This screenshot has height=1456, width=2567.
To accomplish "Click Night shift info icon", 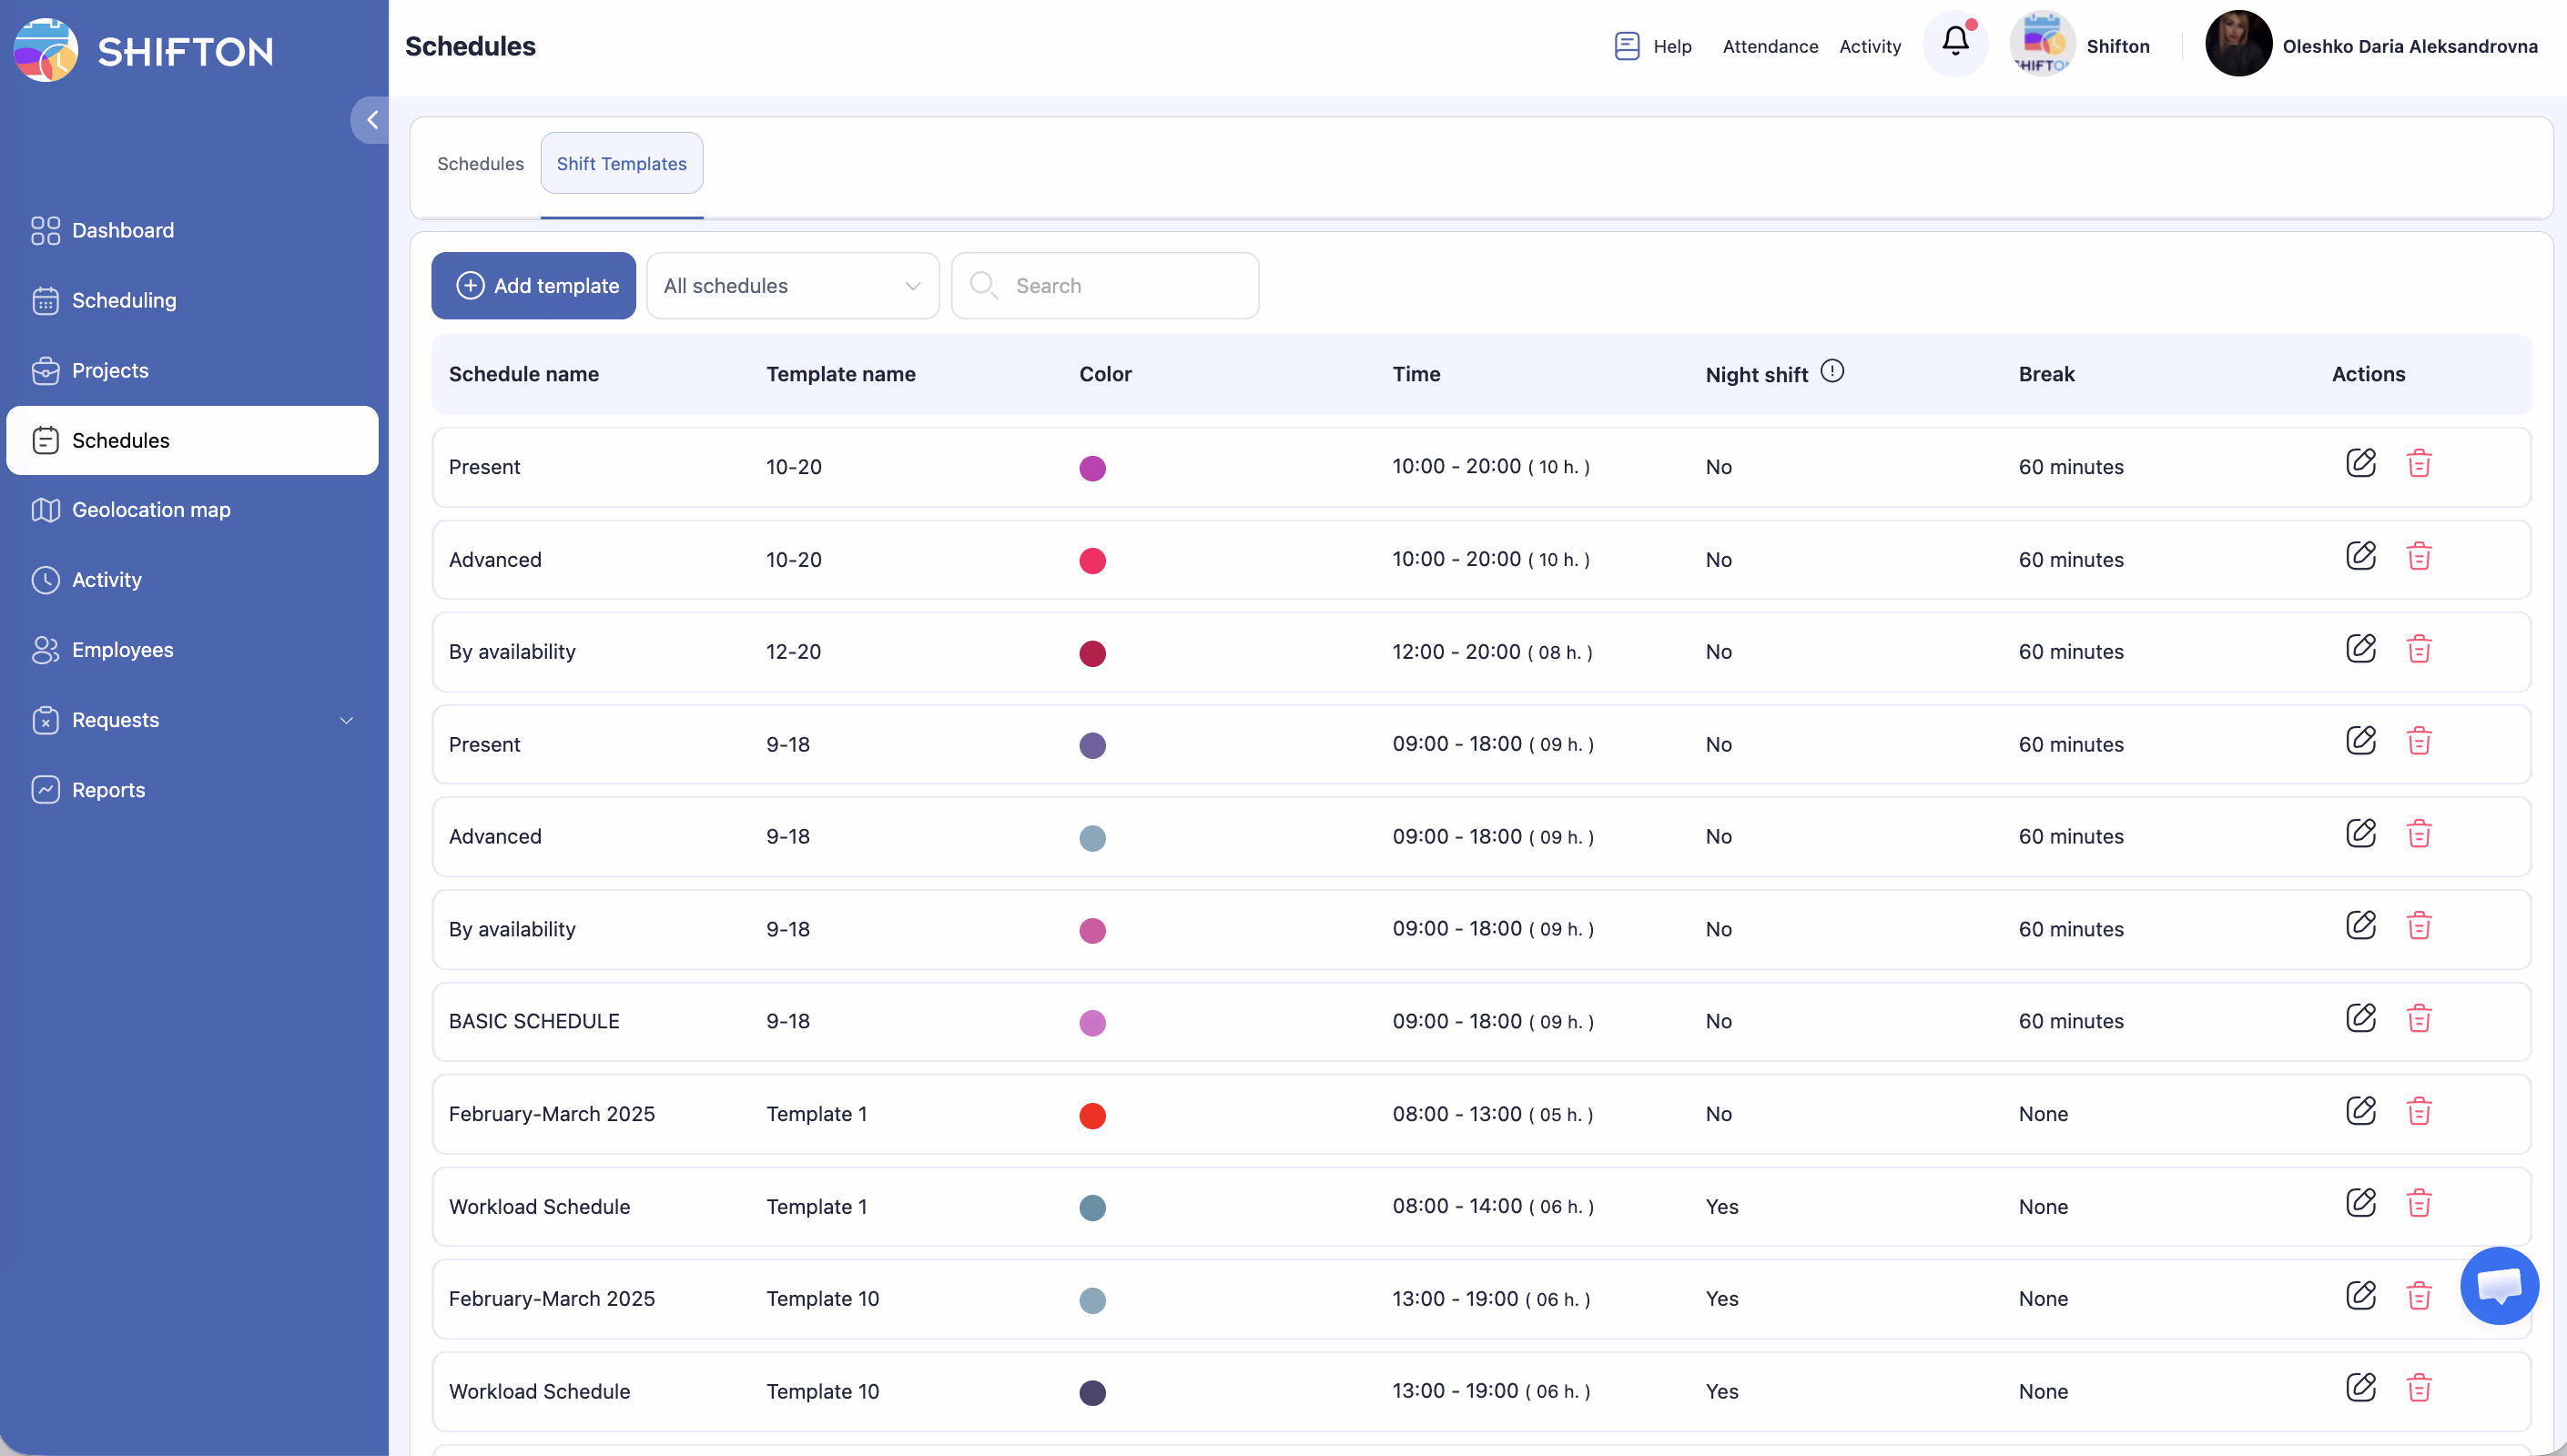I will pos(1831,372).
